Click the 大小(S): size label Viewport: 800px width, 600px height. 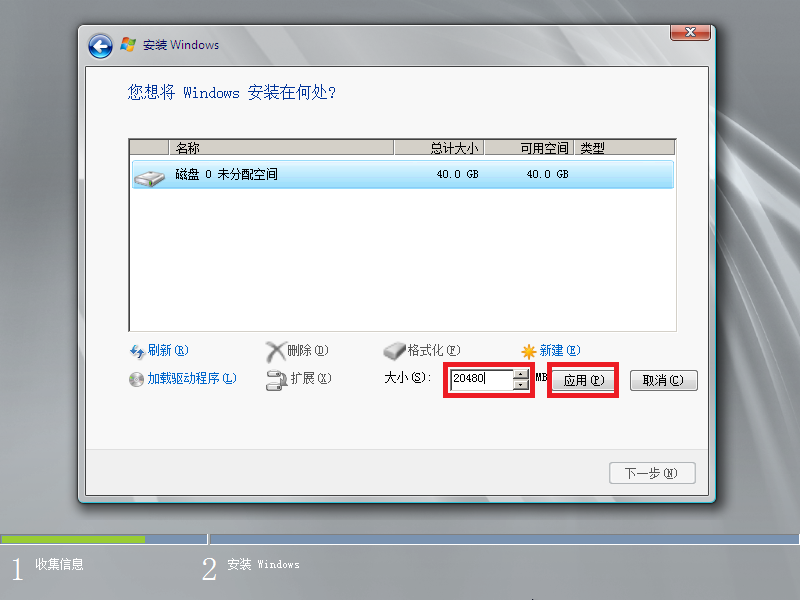click(x=407, y=378)
